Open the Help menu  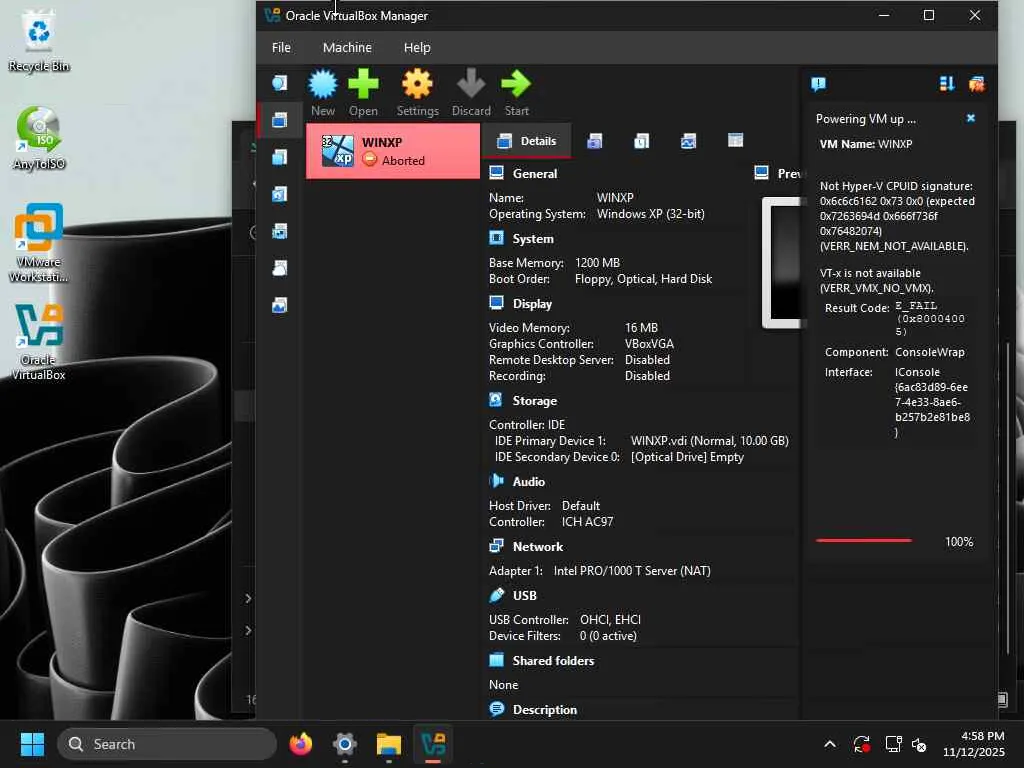coord(417,48)
